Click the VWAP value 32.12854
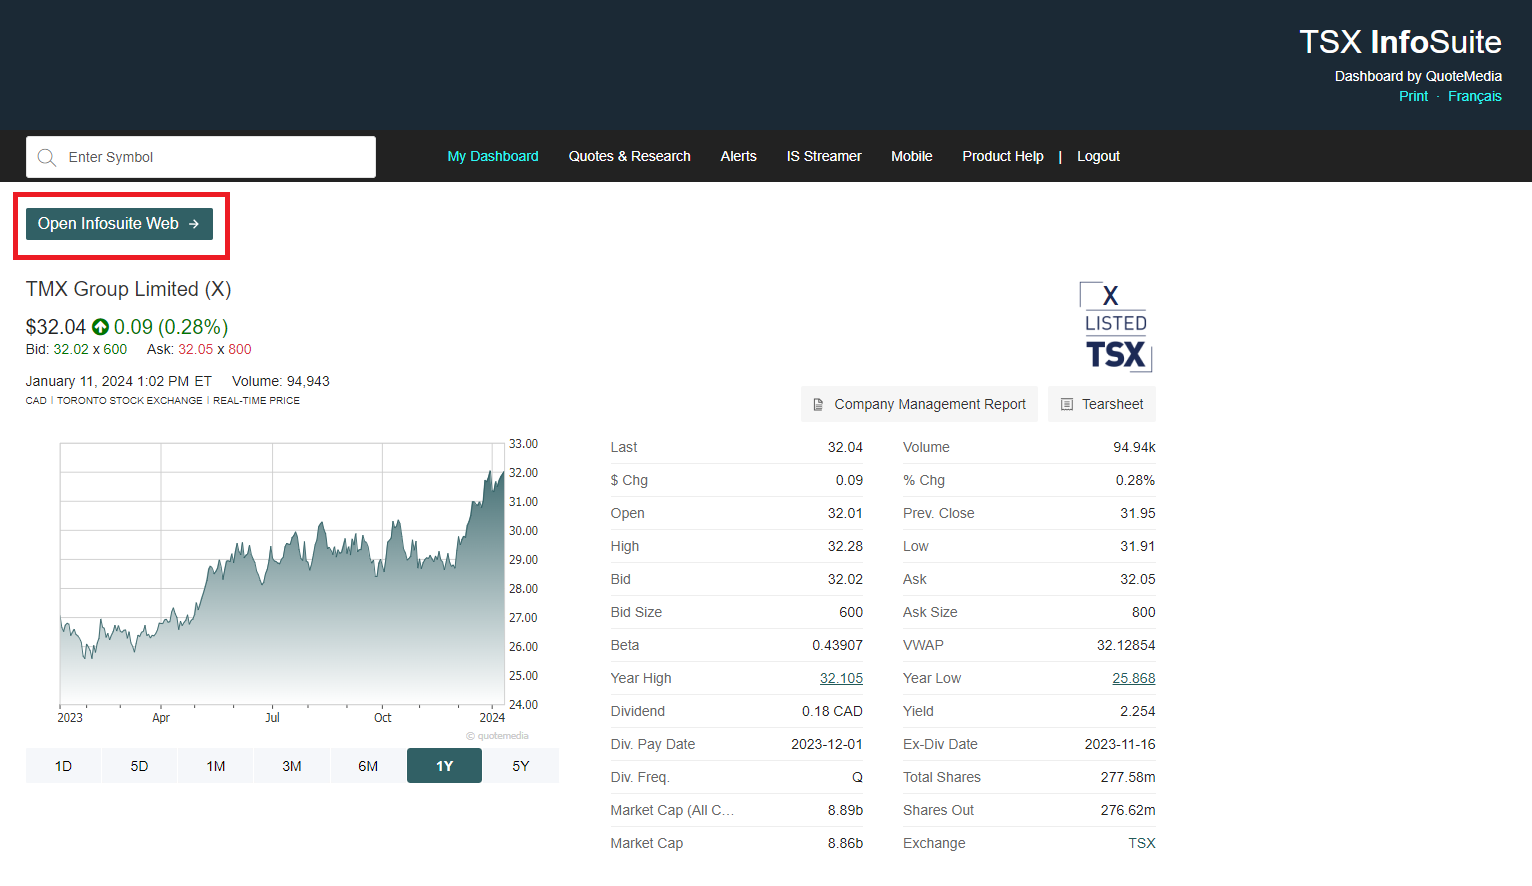 [1126, 645]
